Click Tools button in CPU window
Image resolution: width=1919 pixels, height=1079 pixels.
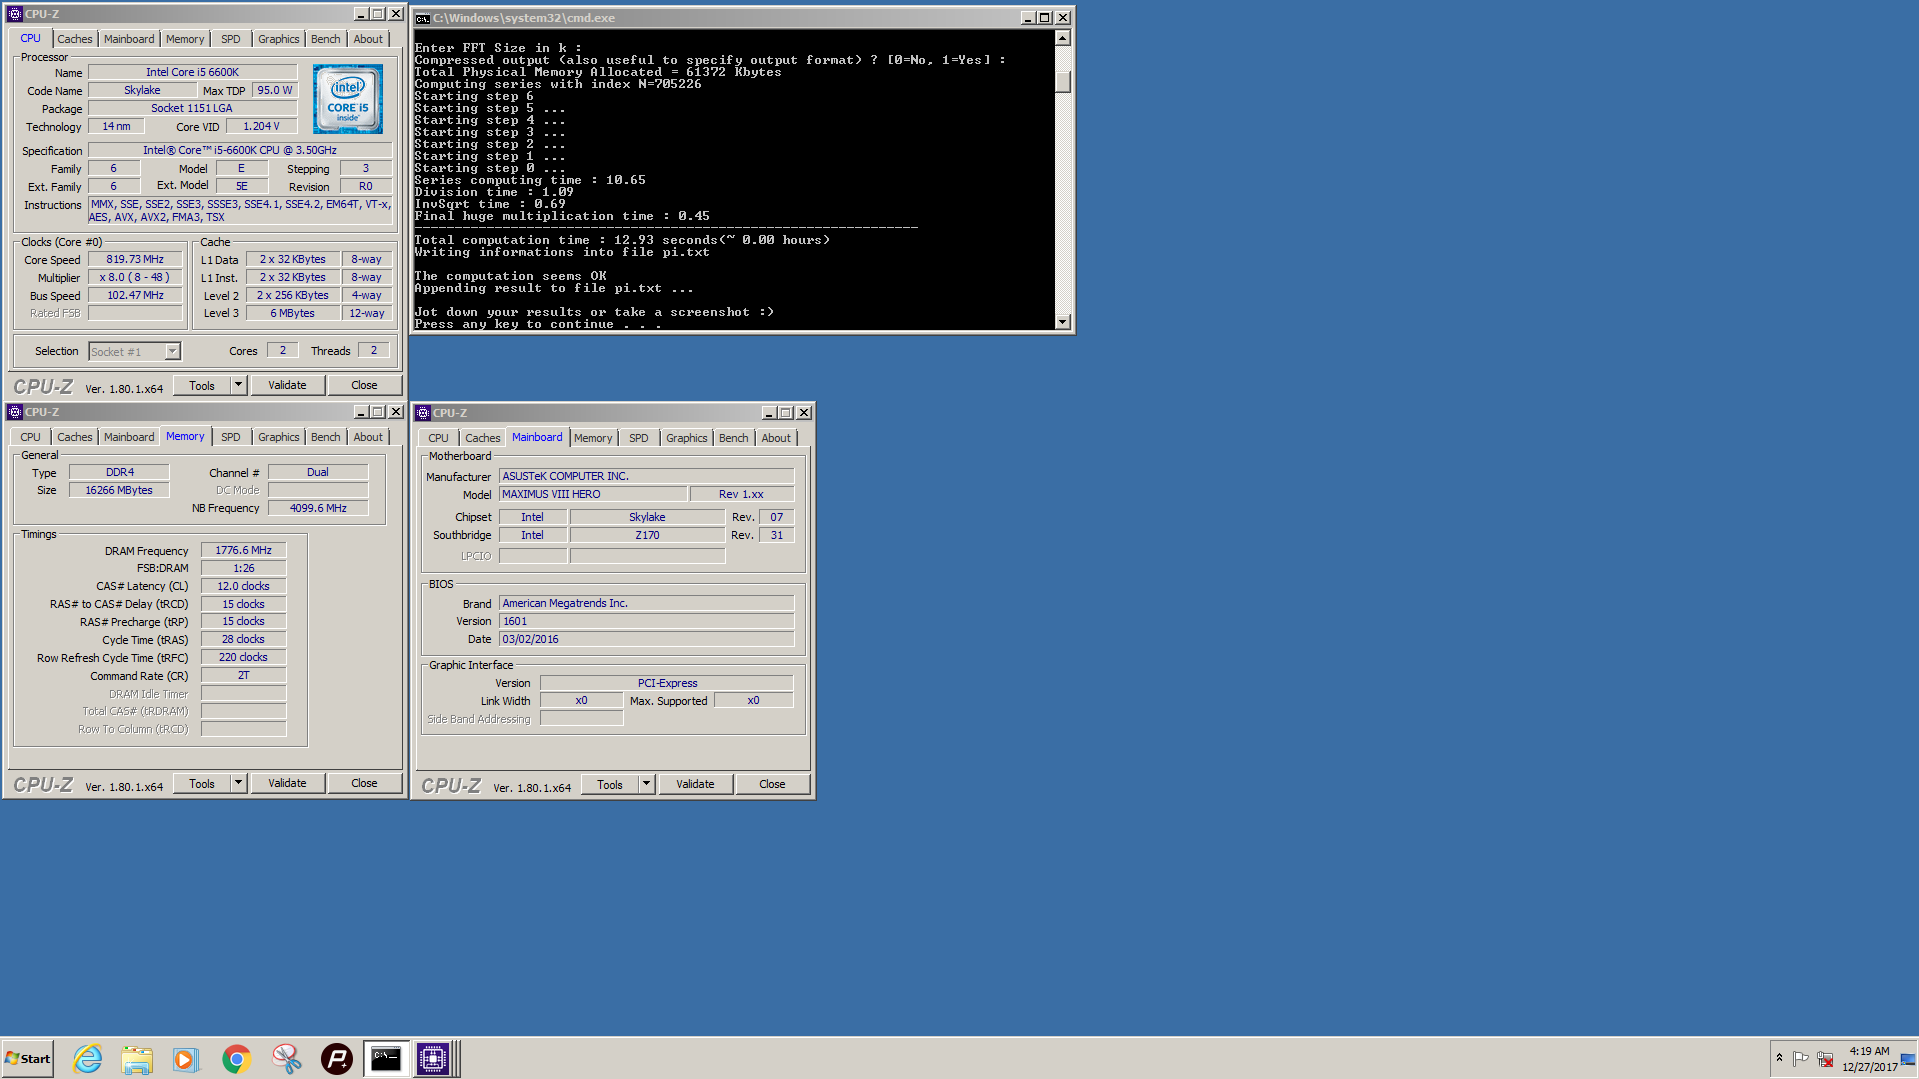click(x=202, y=385)
